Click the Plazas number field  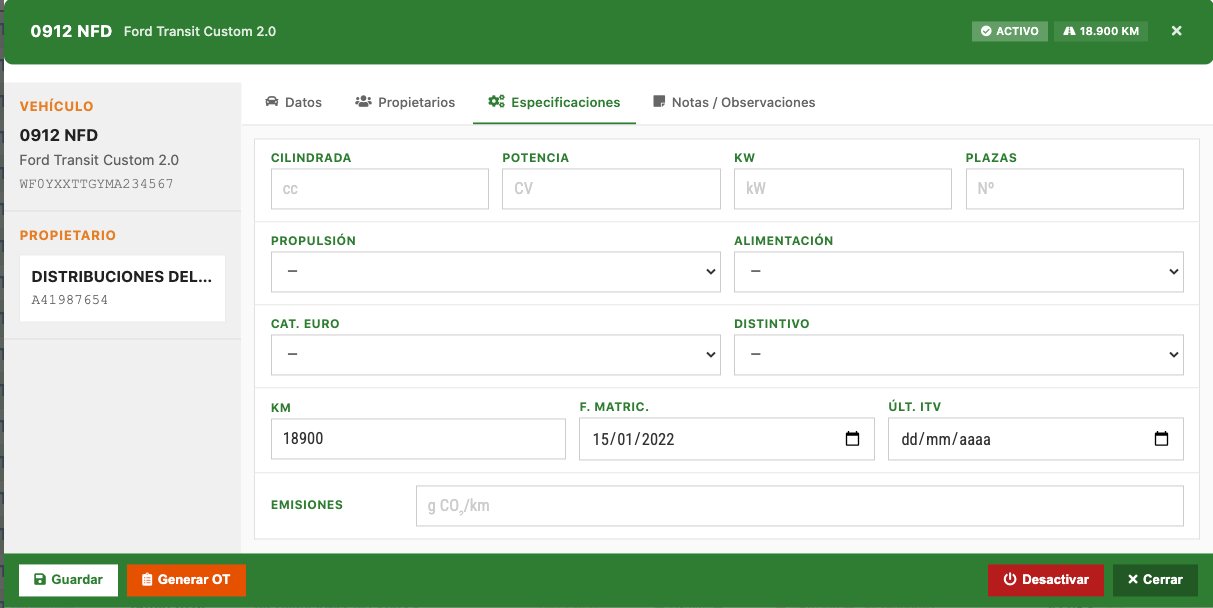point(1075,188)
